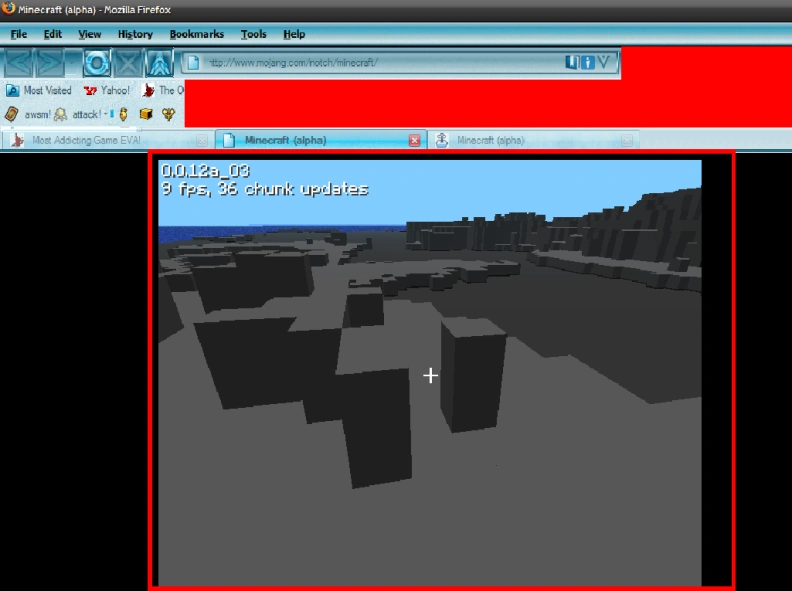Close the Most Addicting Game EVA! tab
The image size is (792, 591).
(202, 140)
